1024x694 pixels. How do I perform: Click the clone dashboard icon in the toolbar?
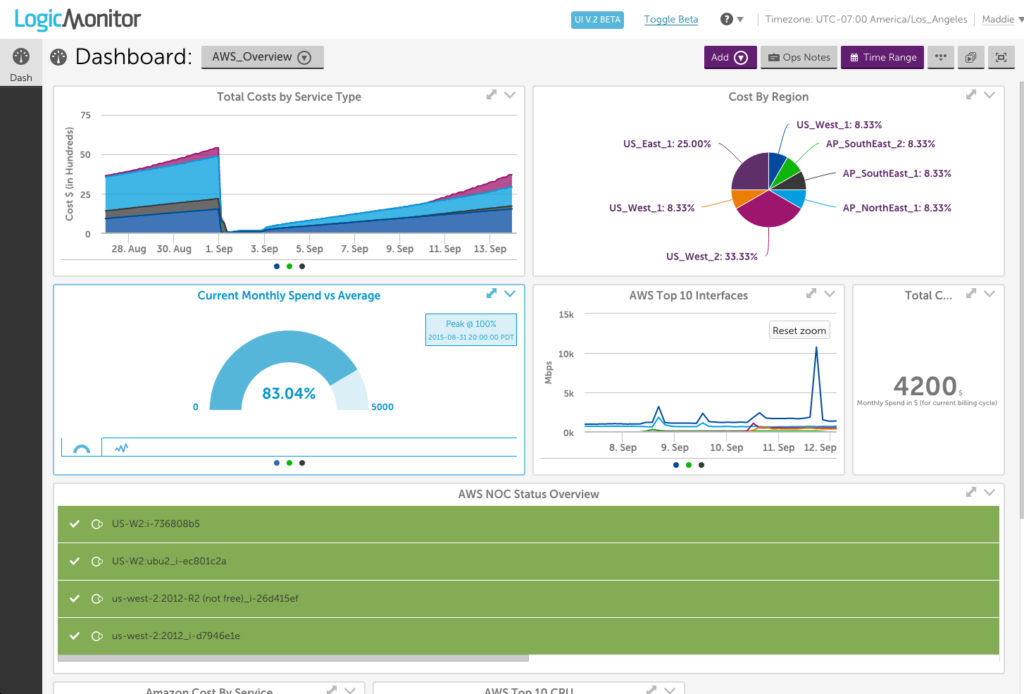970,57
